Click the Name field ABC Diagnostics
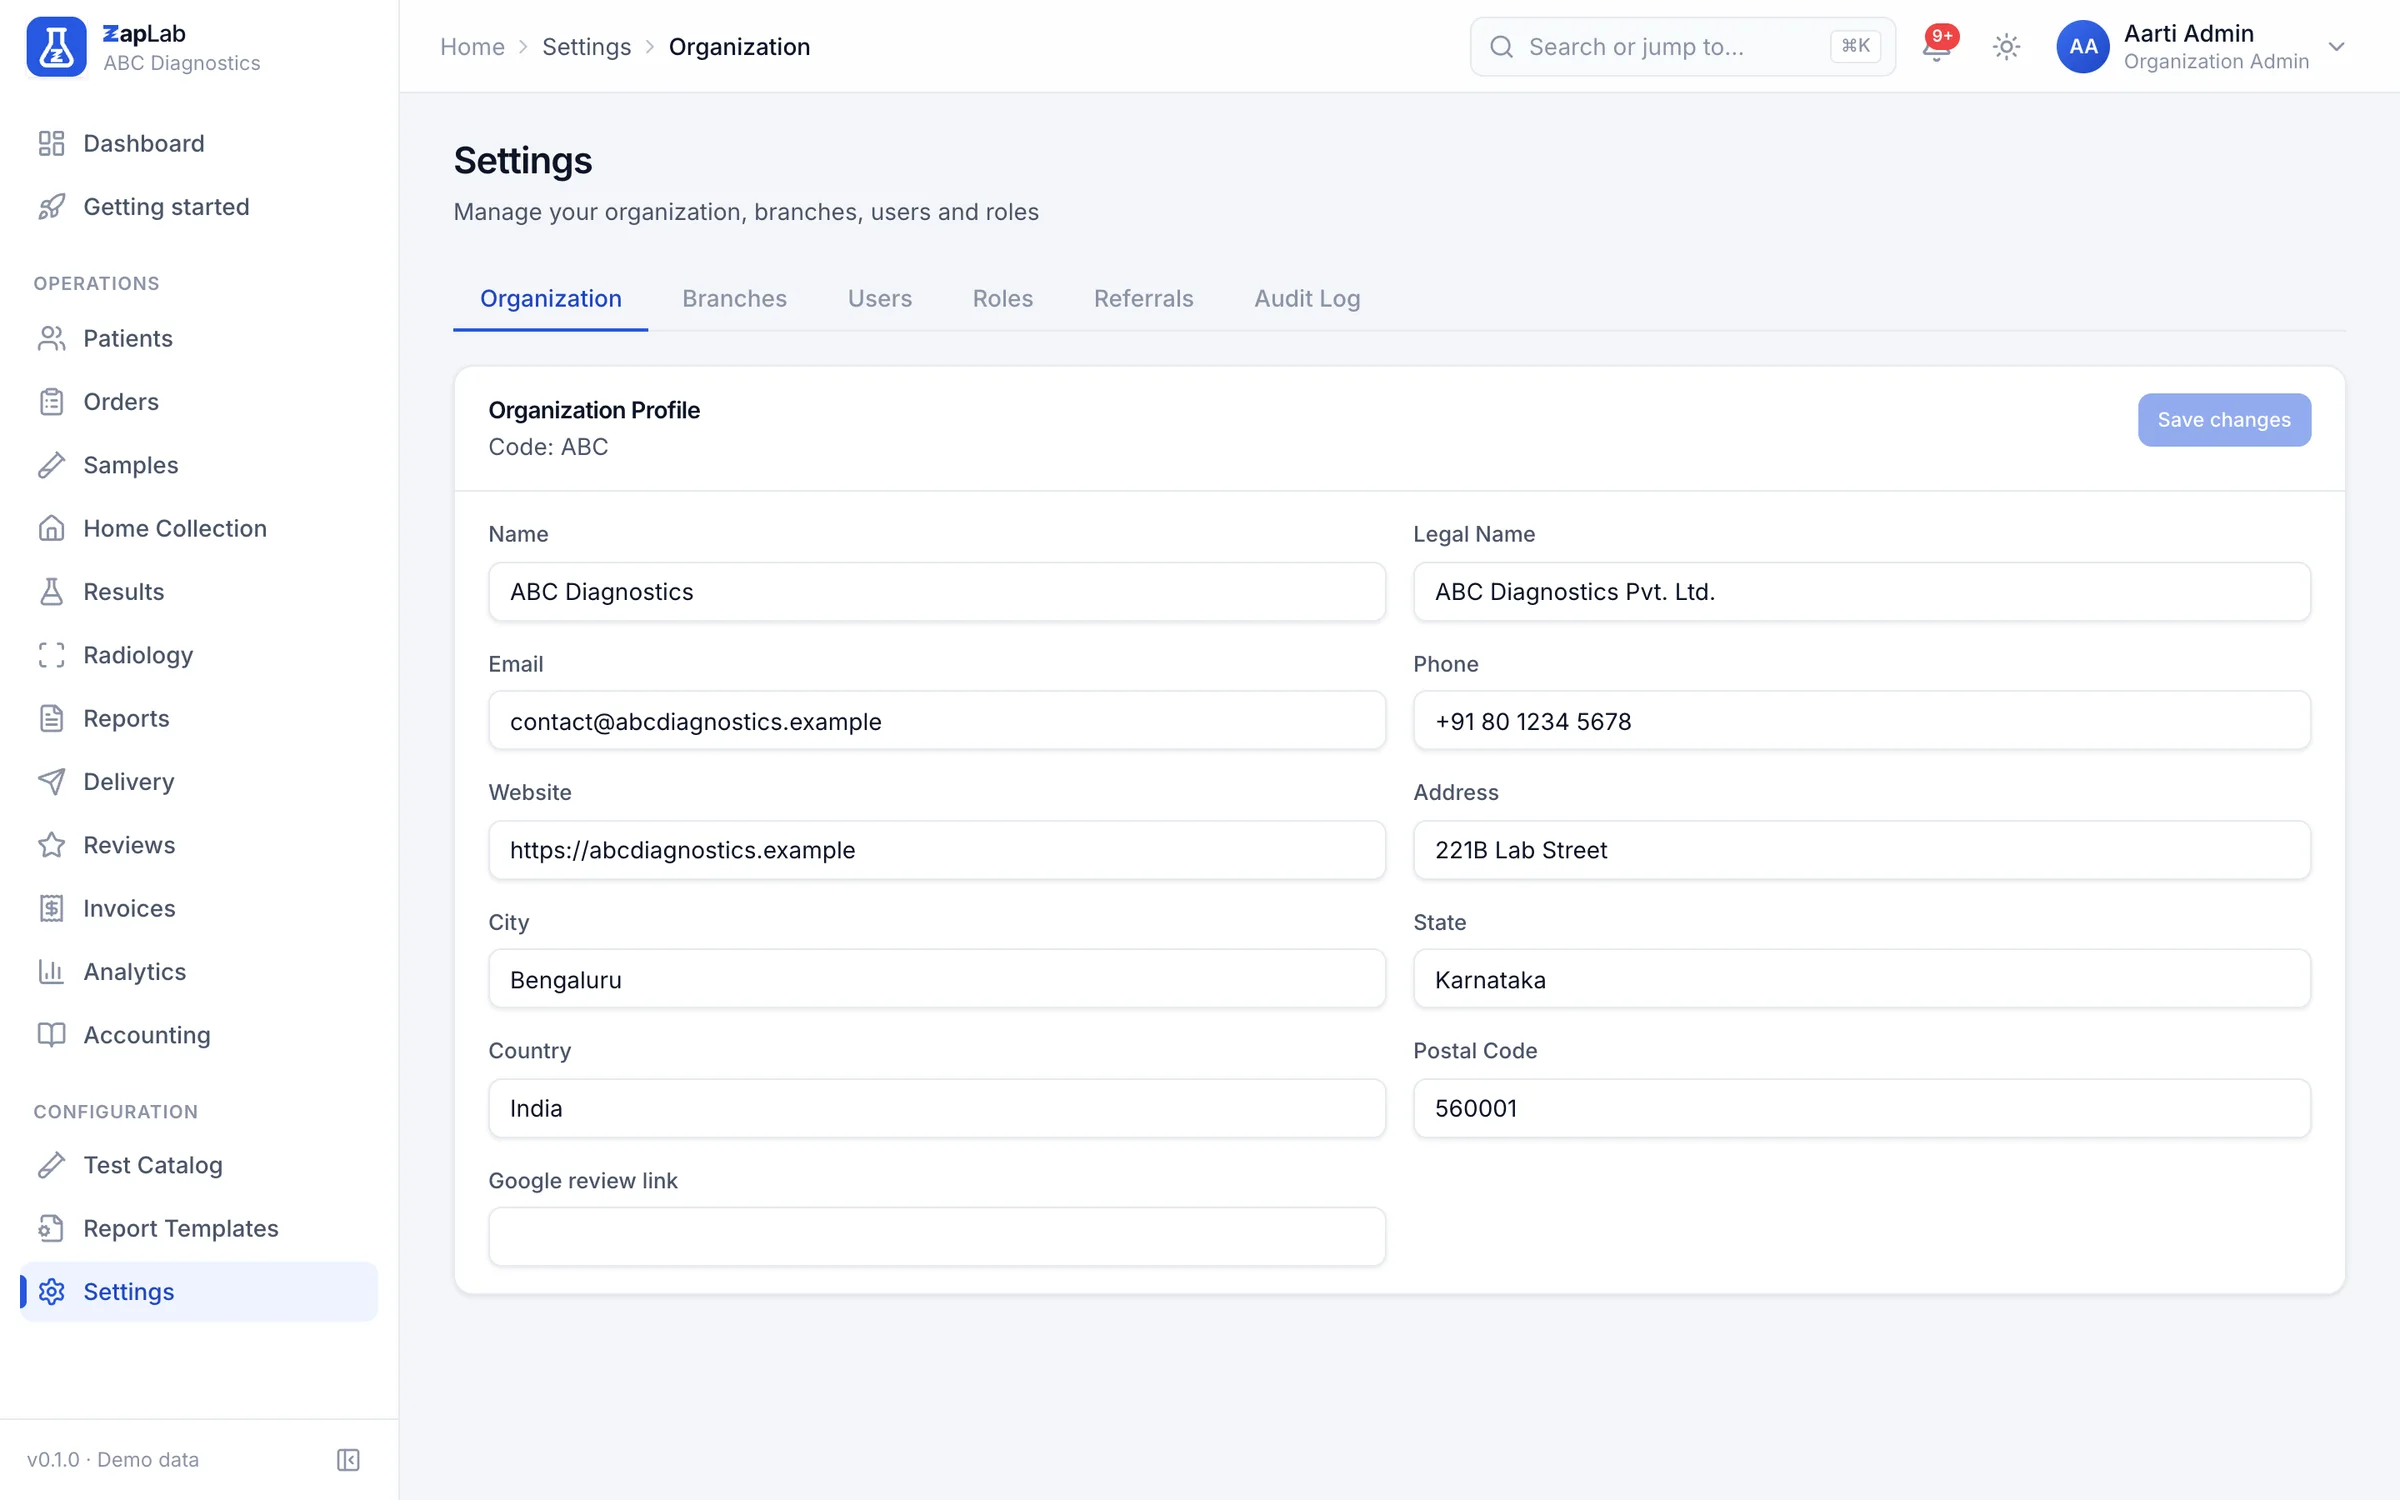 (937, 592)
